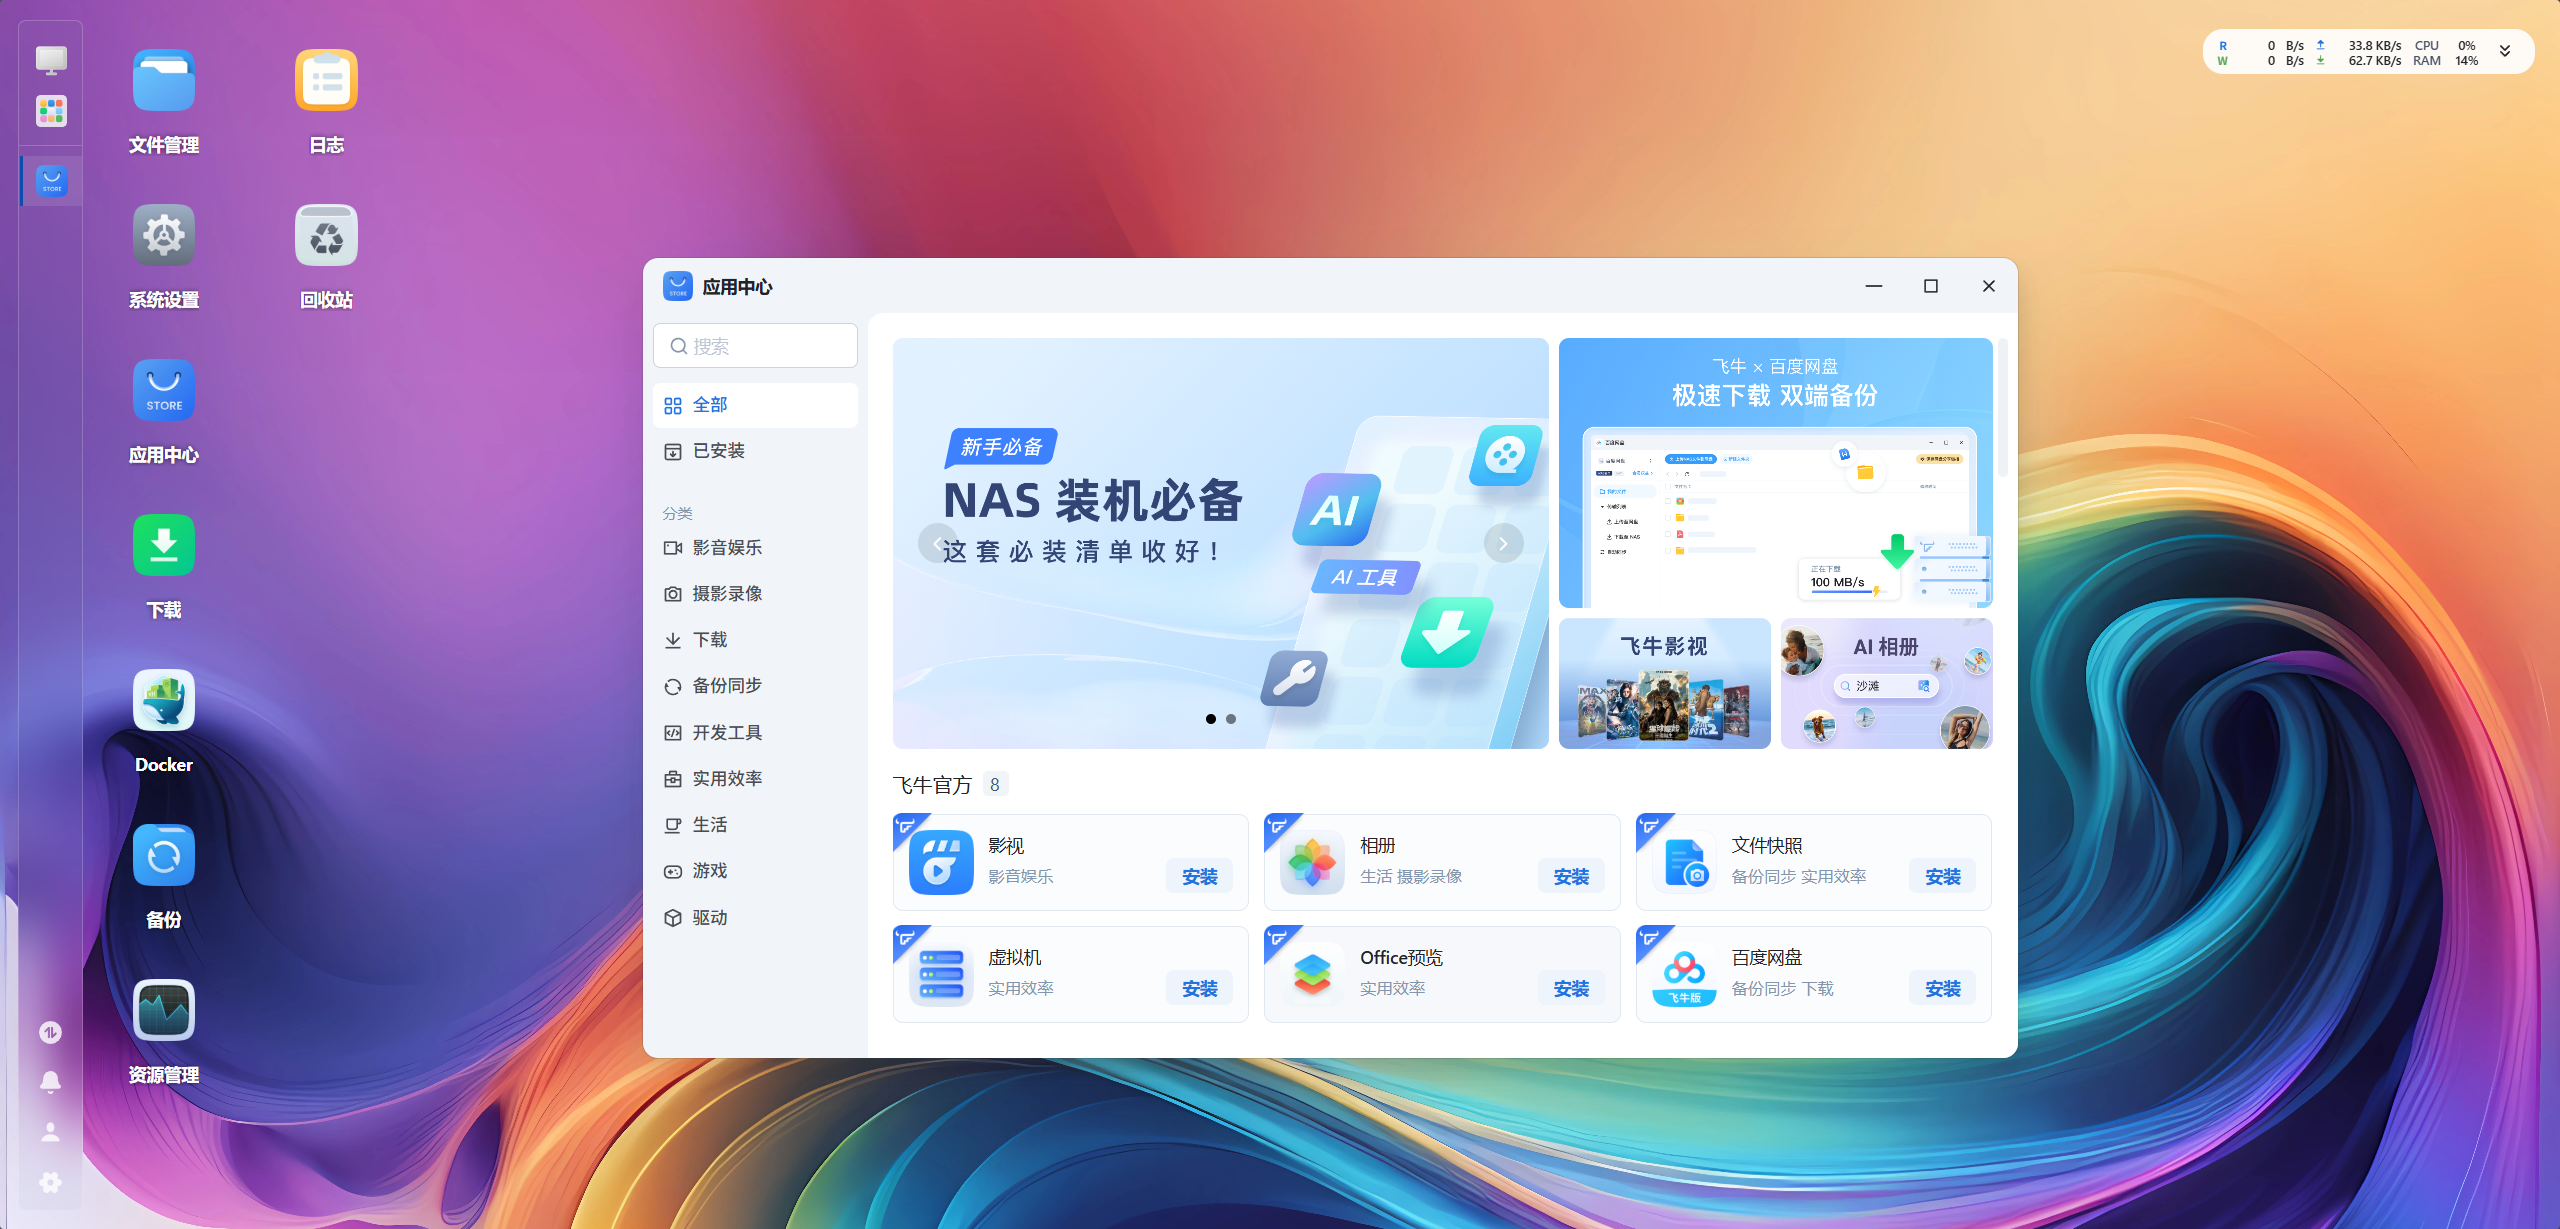Open the 驱动 category
Viewport: 2560px width, 1229px height.
[755, 918]
